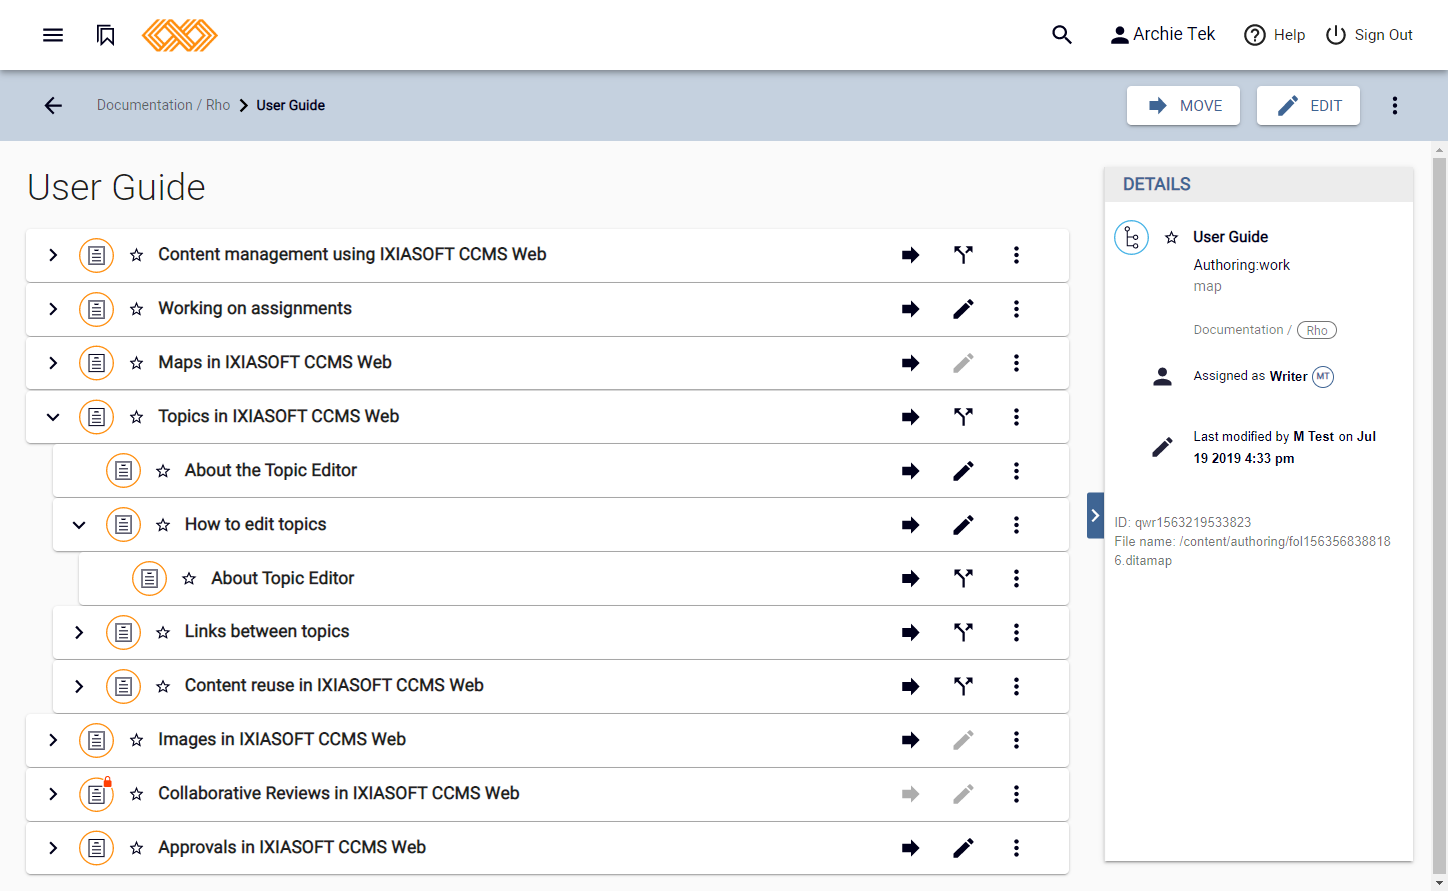Fork icon for Links between topics
The height and width of the screenshot is (891, 1448).
point(963,632)
